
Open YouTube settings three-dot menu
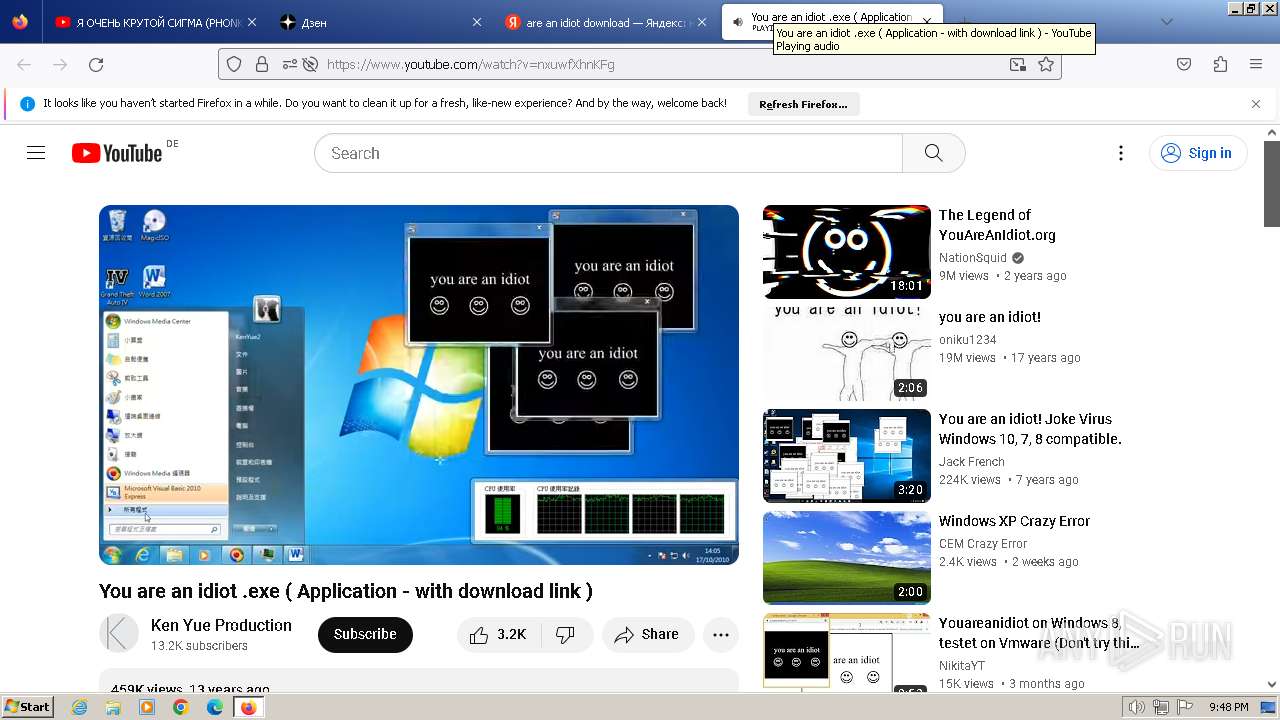[x=1121, y=153]
